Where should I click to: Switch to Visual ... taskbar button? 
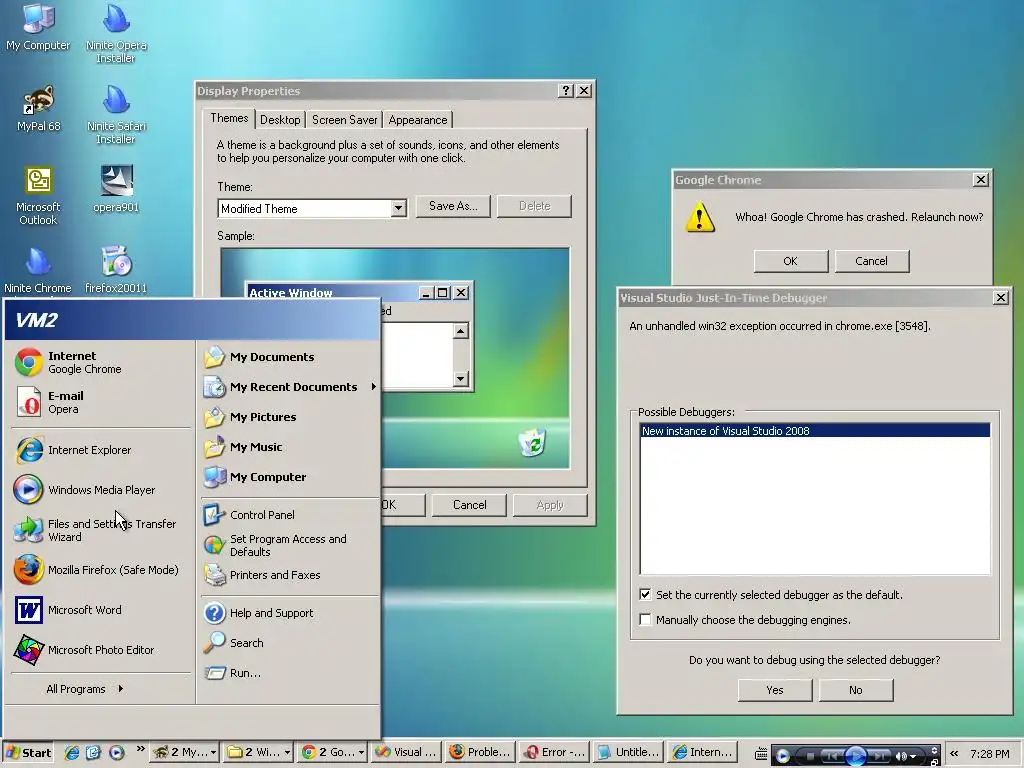(405, 752)
